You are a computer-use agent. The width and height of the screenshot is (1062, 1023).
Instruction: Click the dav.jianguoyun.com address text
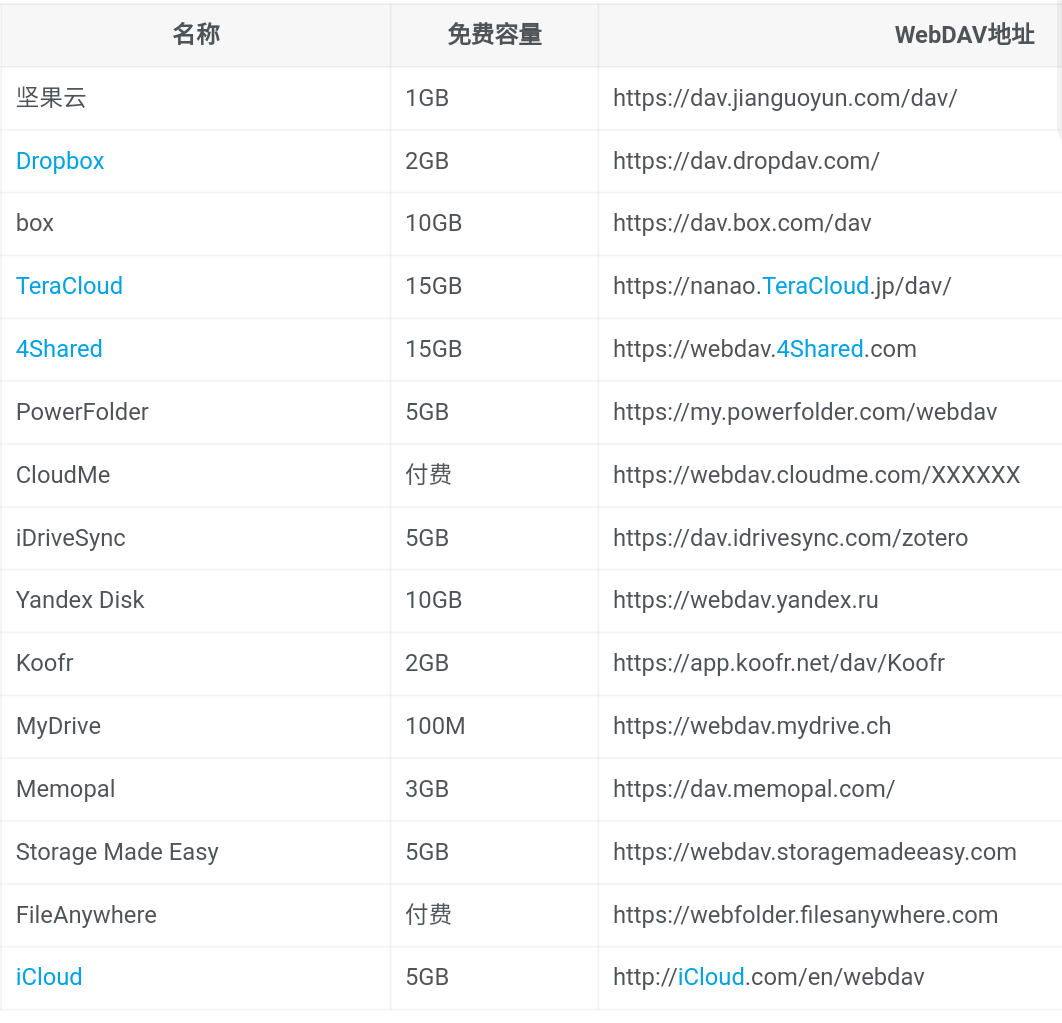(785, 98)
